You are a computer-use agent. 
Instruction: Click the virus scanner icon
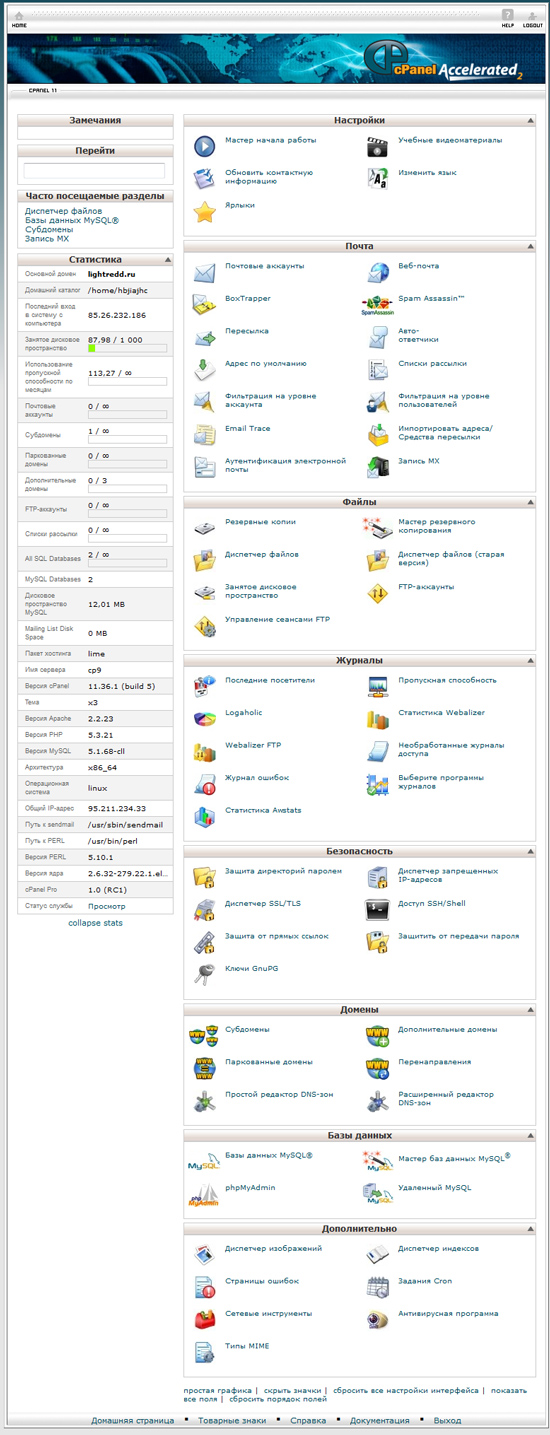click(377, 1319)
